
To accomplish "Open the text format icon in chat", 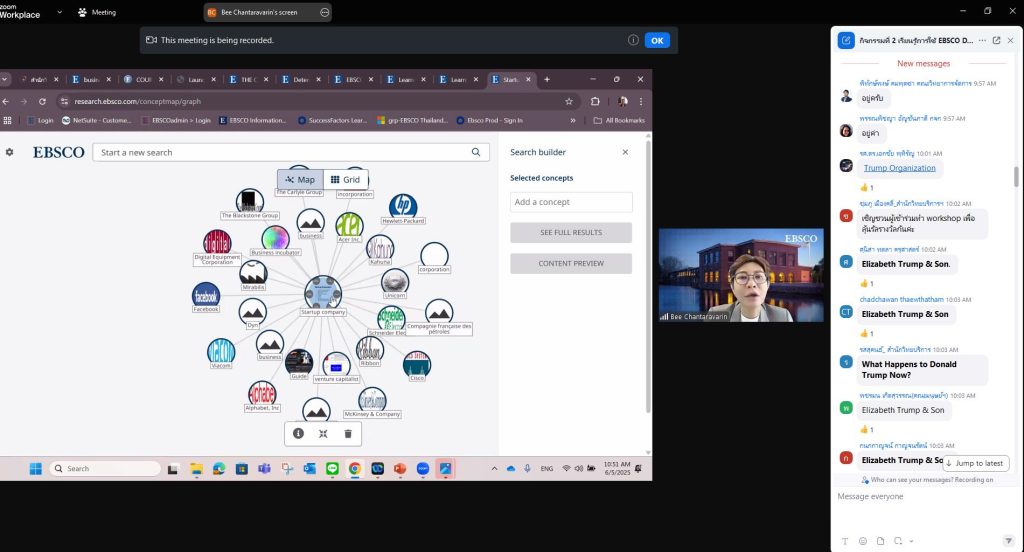I will [x=845, y=541].
